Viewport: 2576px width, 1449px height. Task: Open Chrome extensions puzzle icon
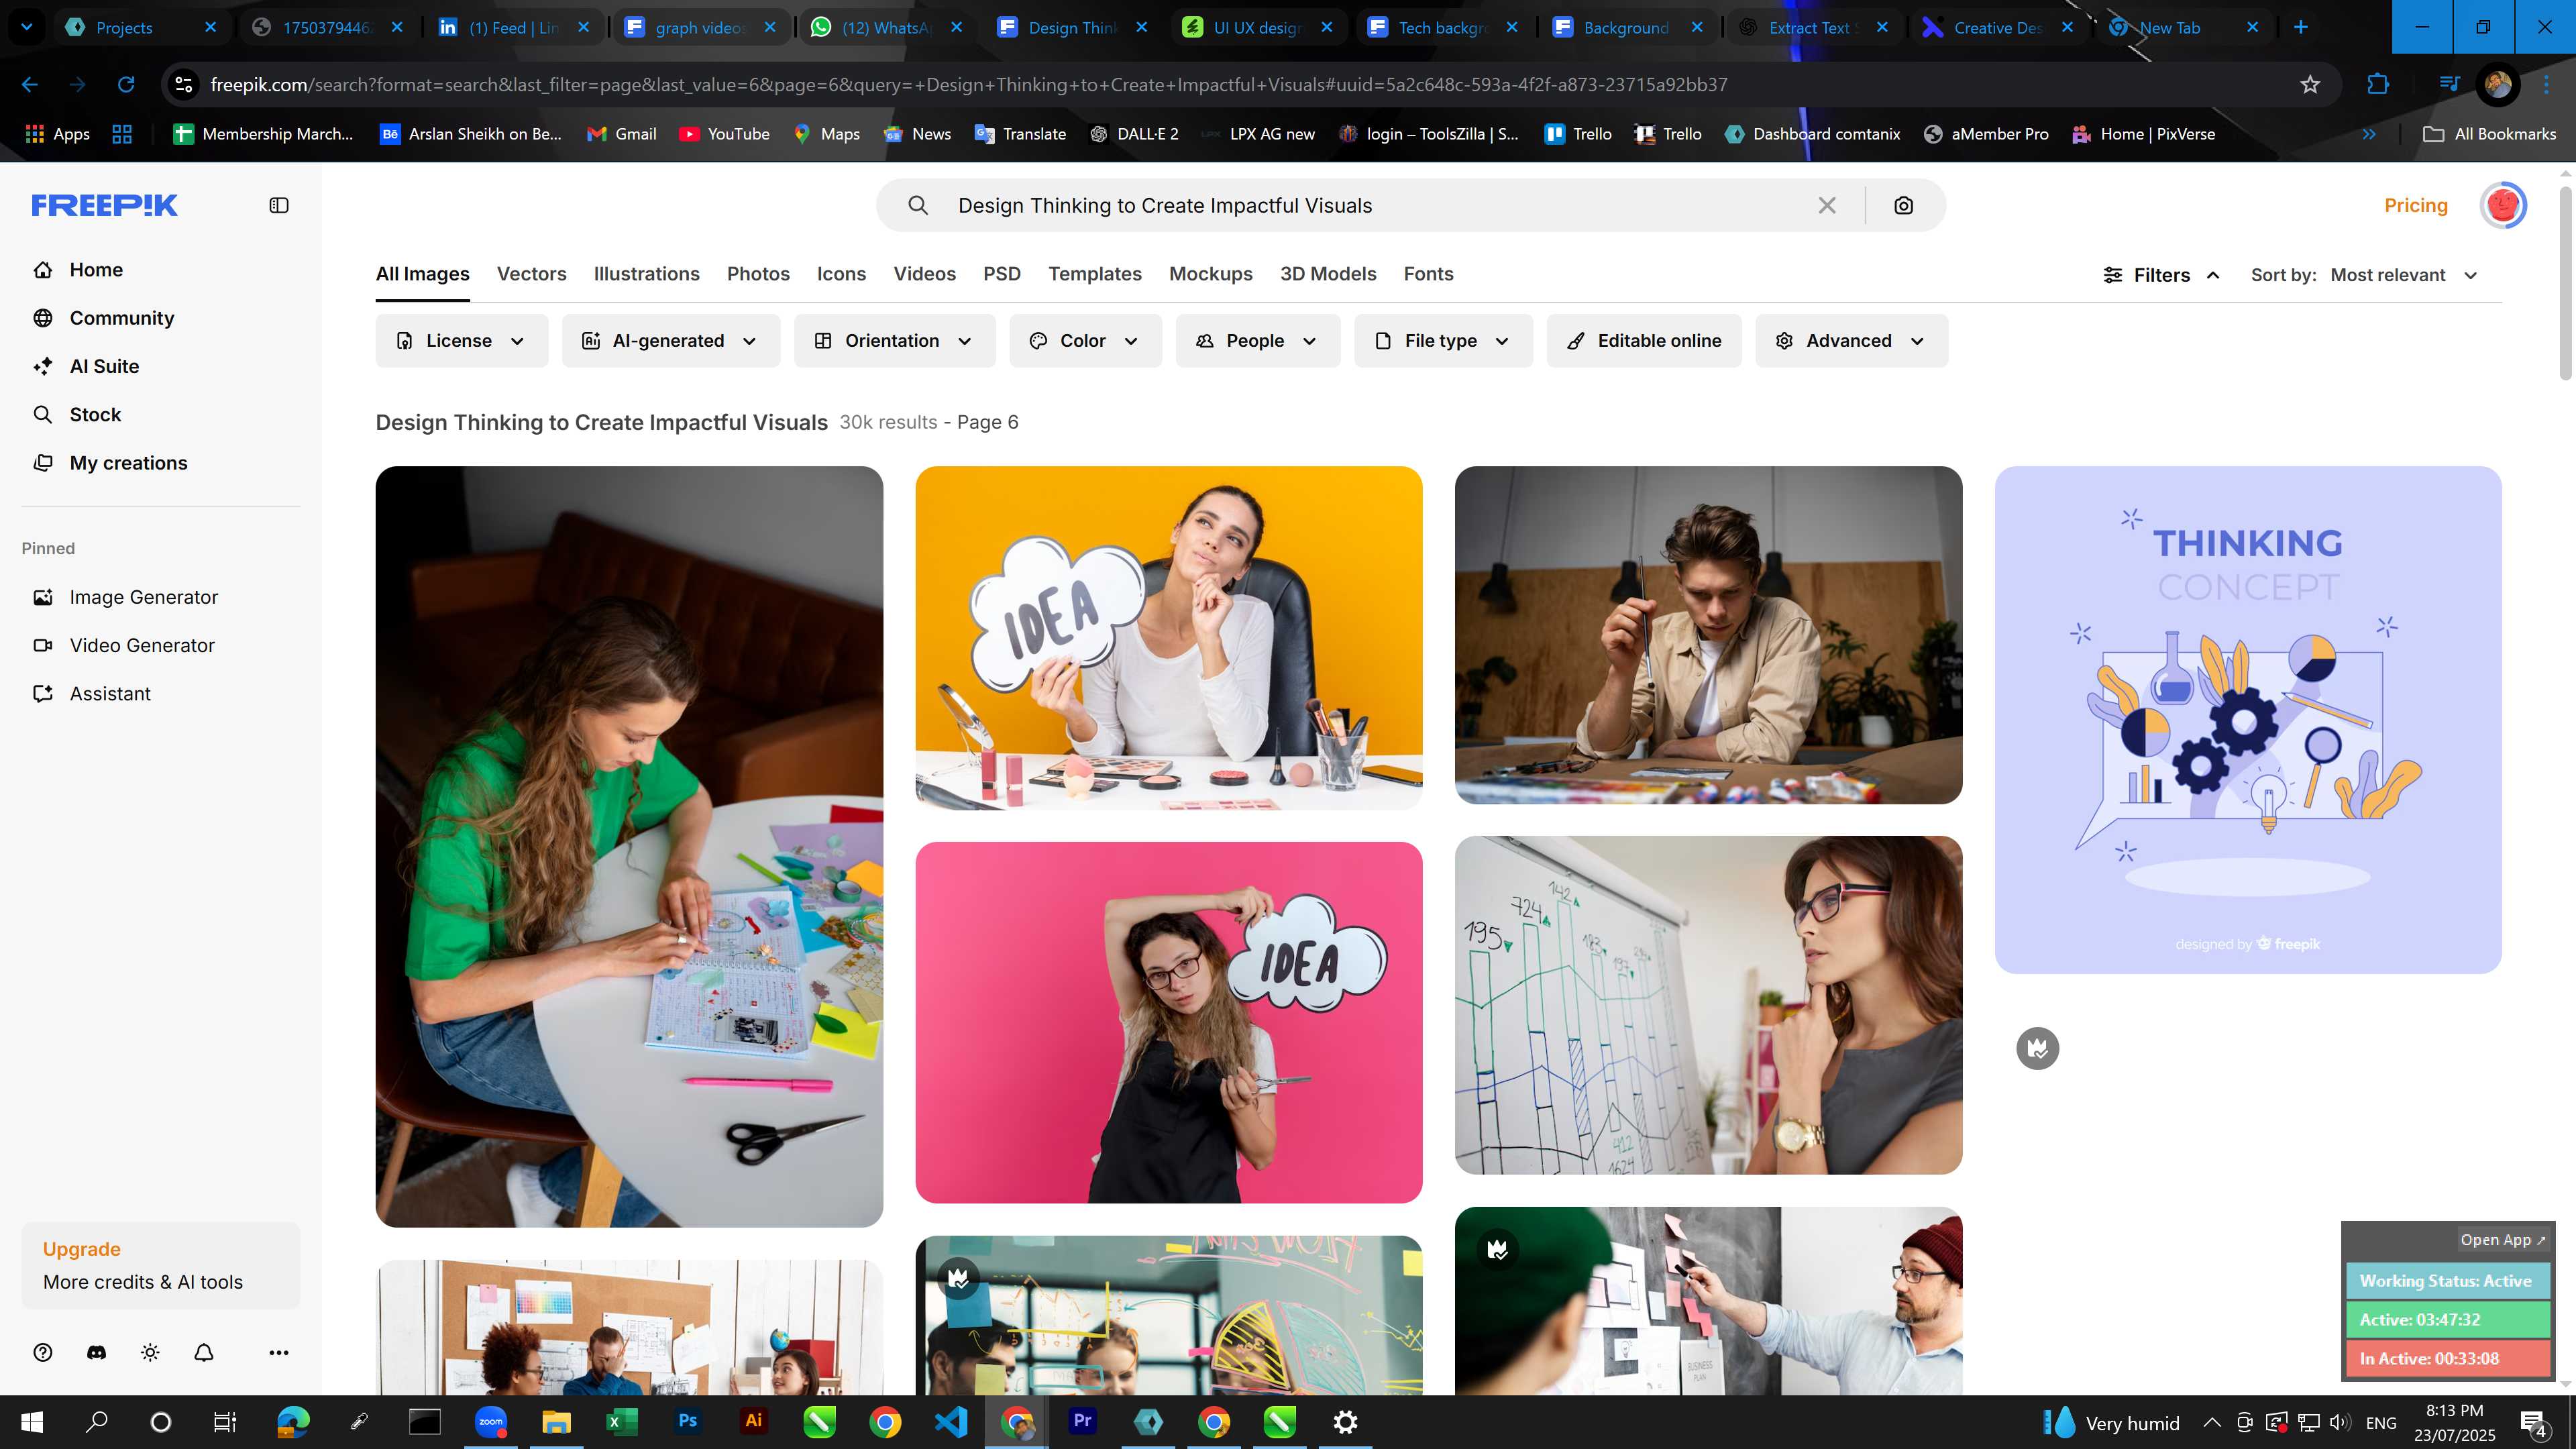(x=2378, y=85)
